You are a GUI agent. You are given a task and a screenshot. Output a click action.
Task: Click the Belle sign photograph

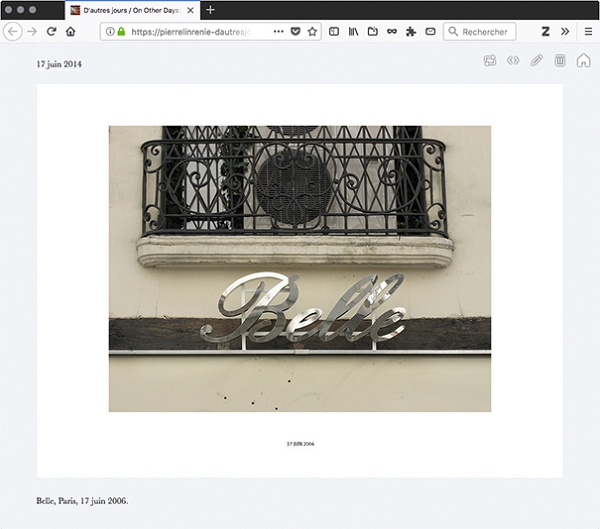coord(299,268)
